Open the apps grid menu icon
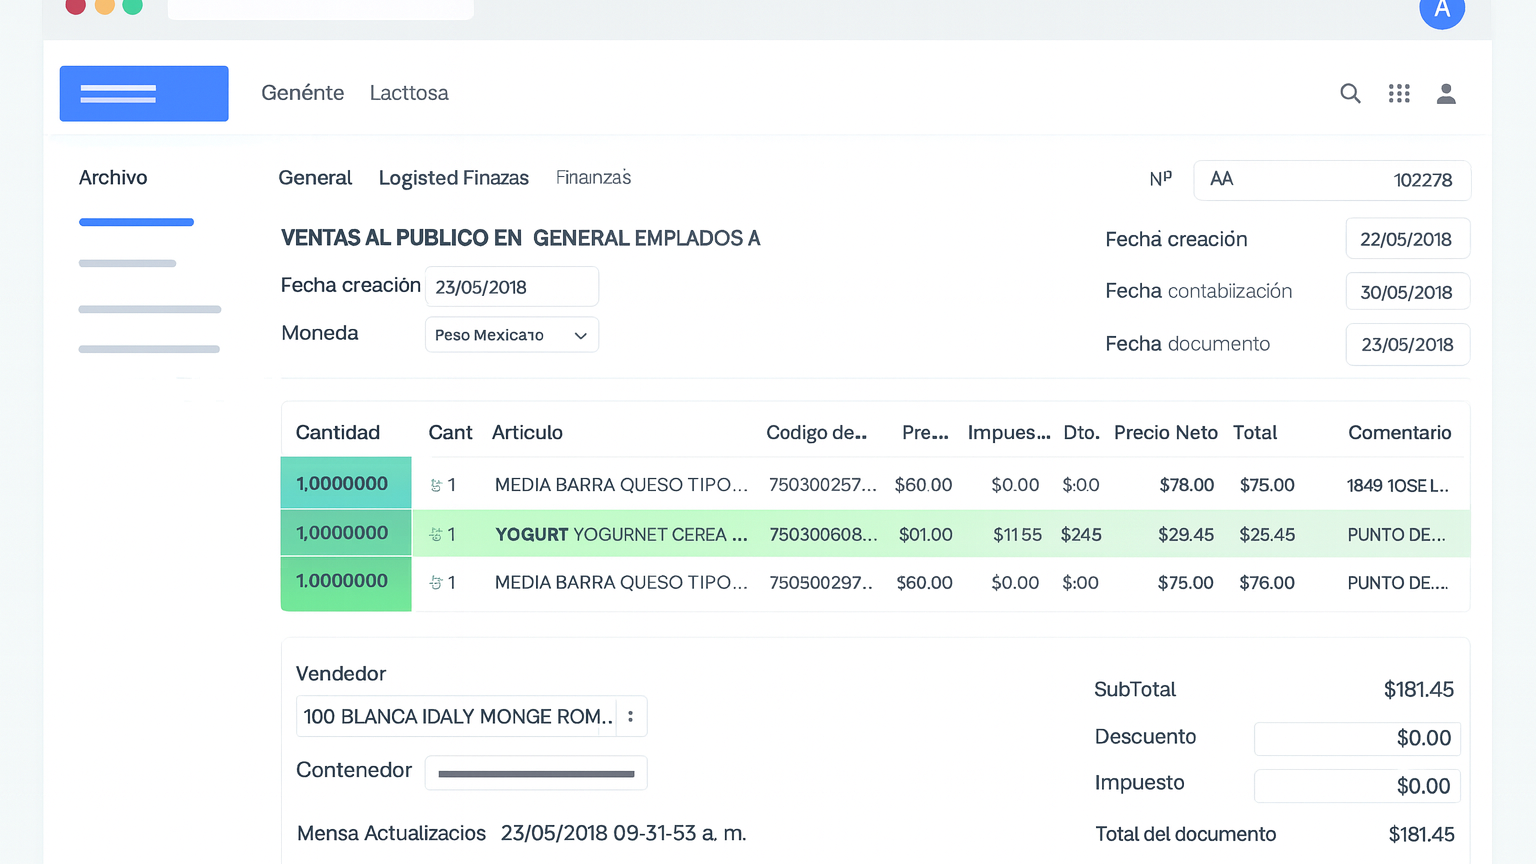The width and height of the screenshot is (1536, 864). [1399, 94]
